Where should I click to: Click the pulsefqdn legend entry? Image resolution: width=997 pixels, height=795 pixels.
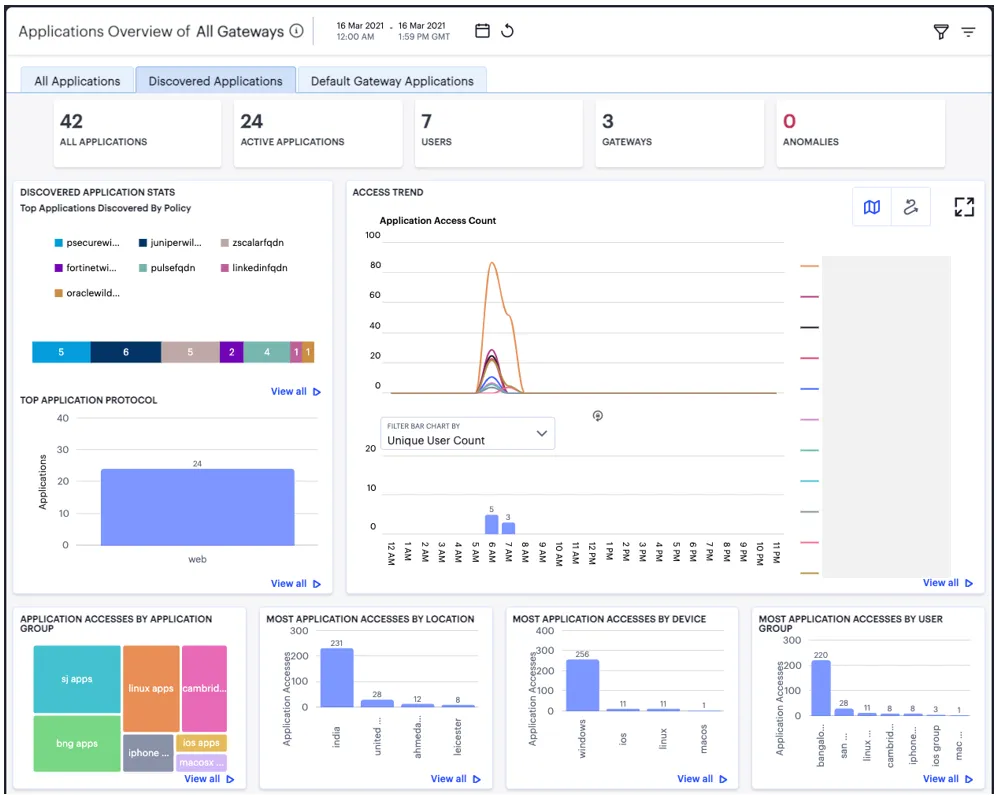167,268
